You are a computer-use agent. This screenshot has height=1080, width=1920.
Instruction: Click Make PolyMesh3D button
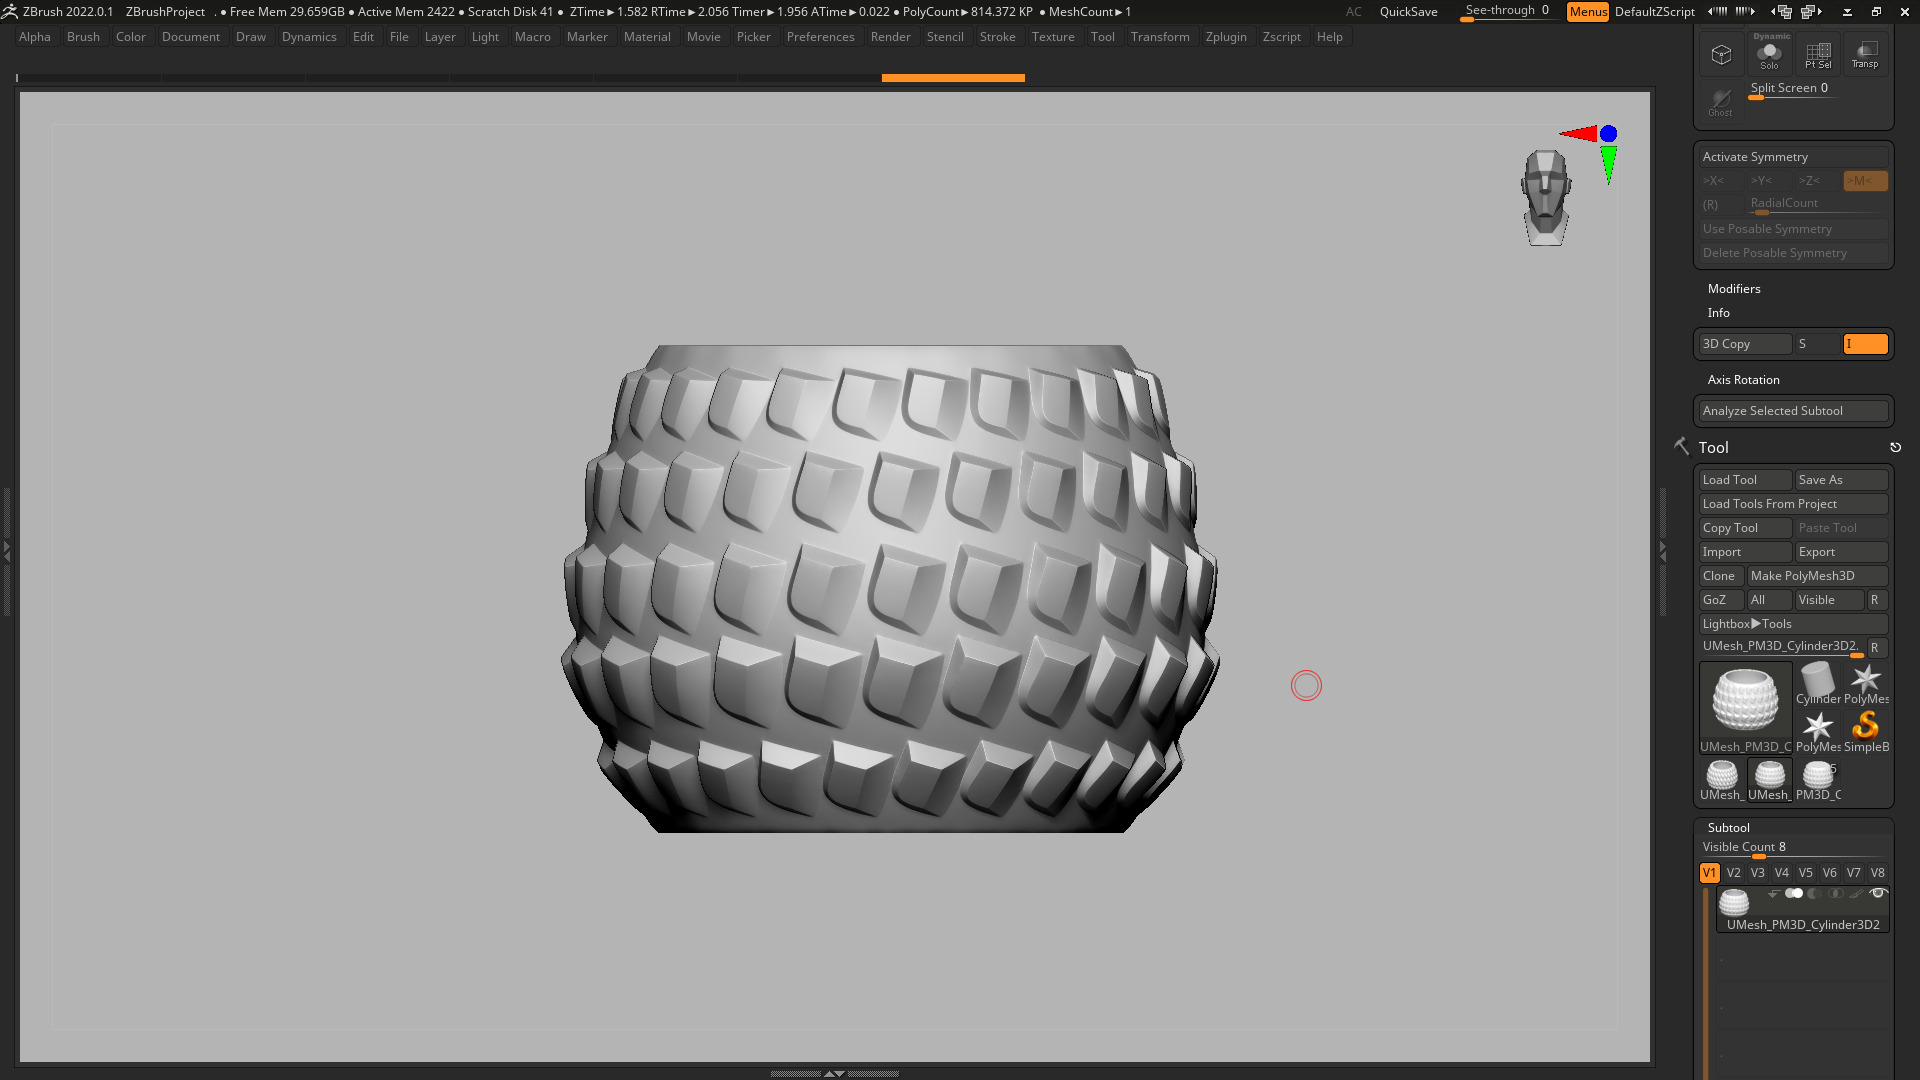point(1818,576)
